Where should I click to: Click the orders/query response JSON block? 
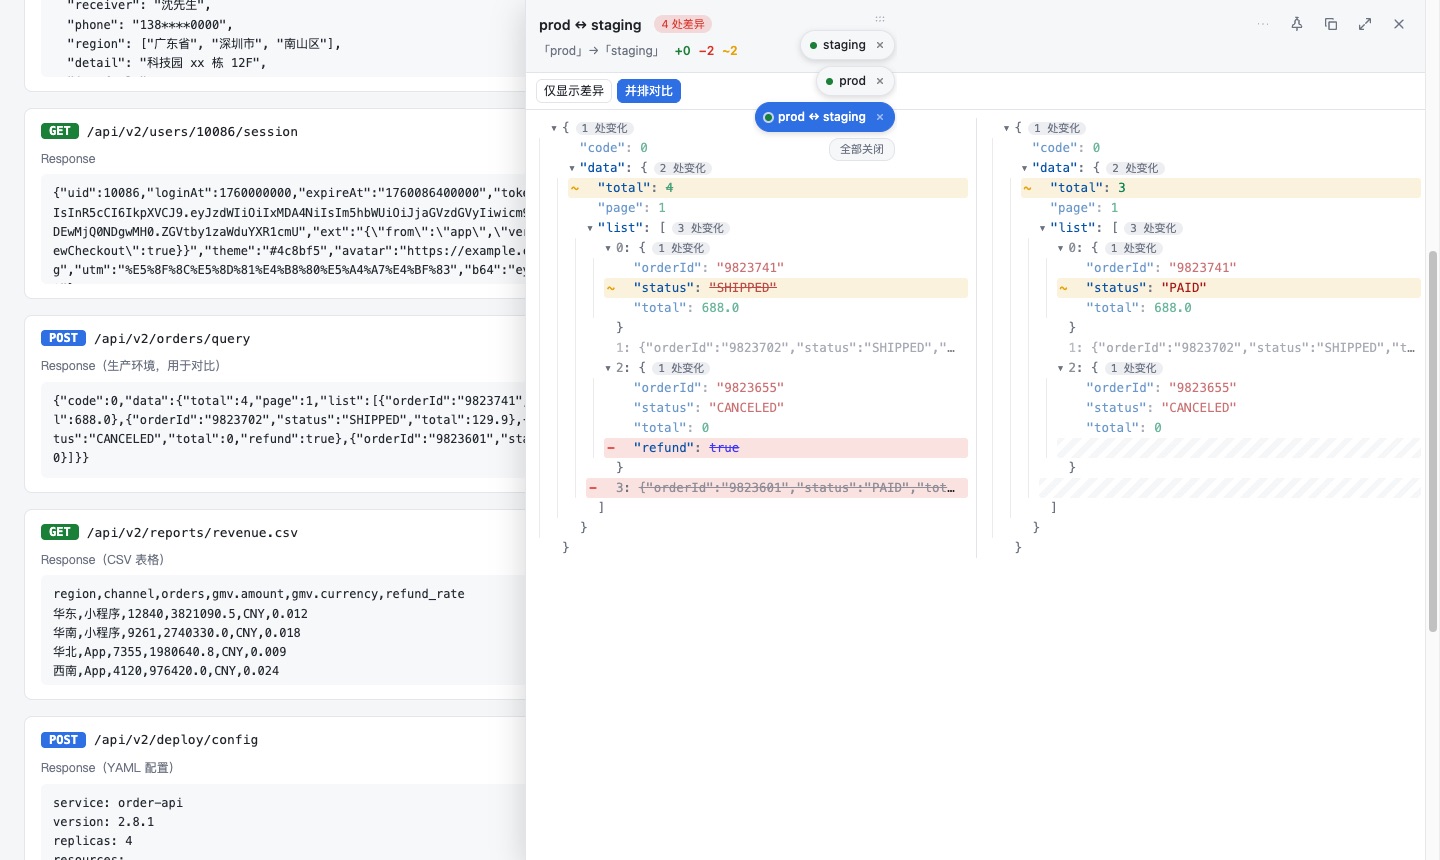click(283, 429)
